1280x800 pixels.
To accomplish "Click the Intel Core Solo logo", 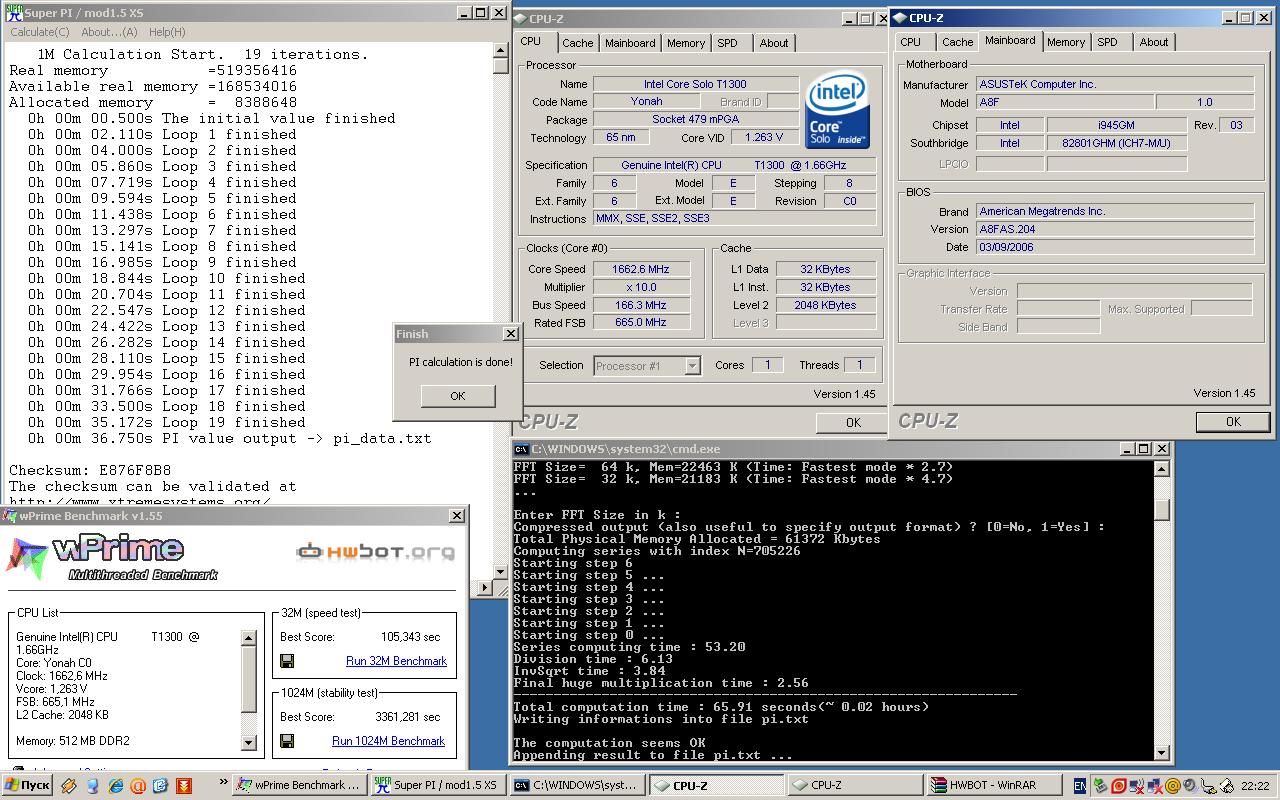I will (x=837, y=110).
